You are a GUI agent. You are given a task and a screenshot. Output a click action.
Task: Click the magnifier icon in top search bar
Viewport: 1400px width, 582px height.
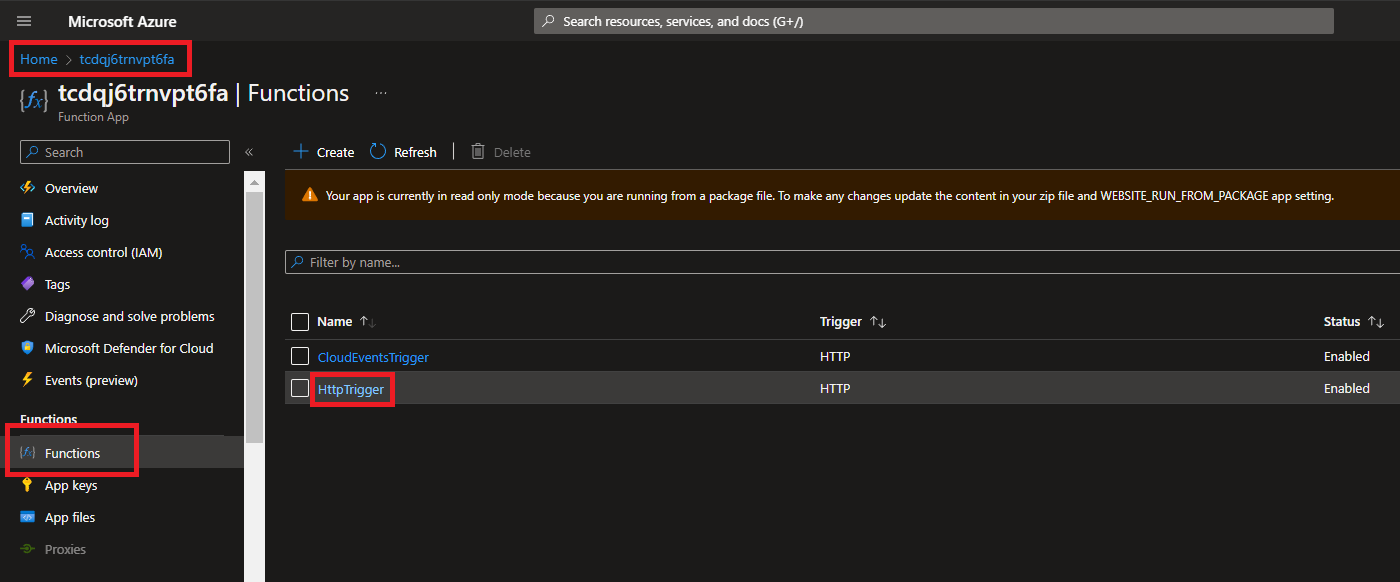[548, 21]
